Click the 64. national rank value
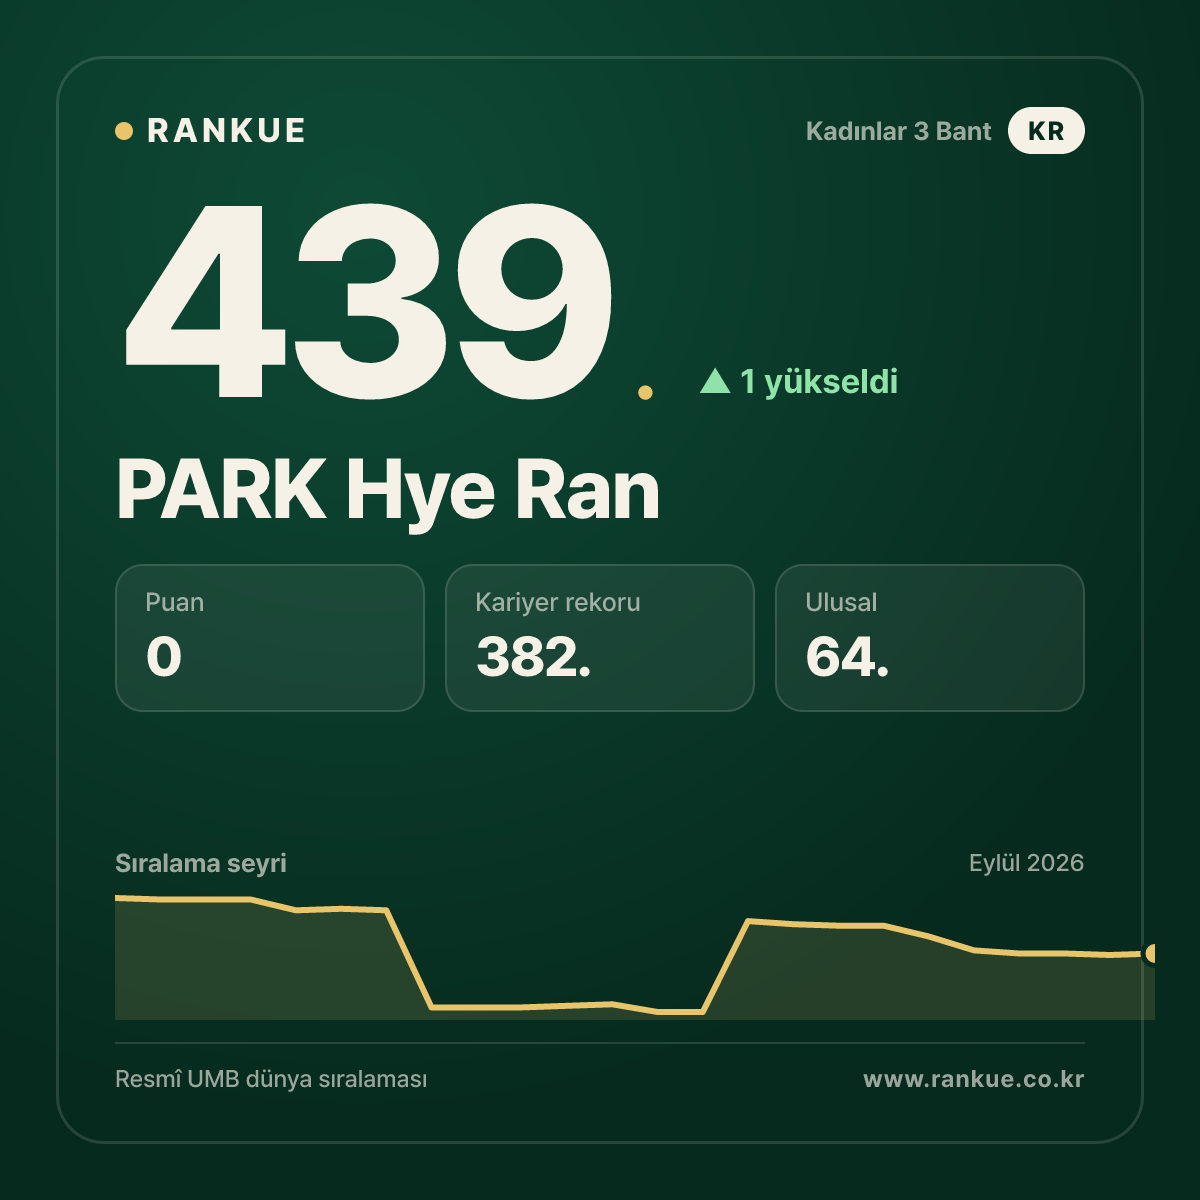1200x1200 pixels. coord(847,657)
